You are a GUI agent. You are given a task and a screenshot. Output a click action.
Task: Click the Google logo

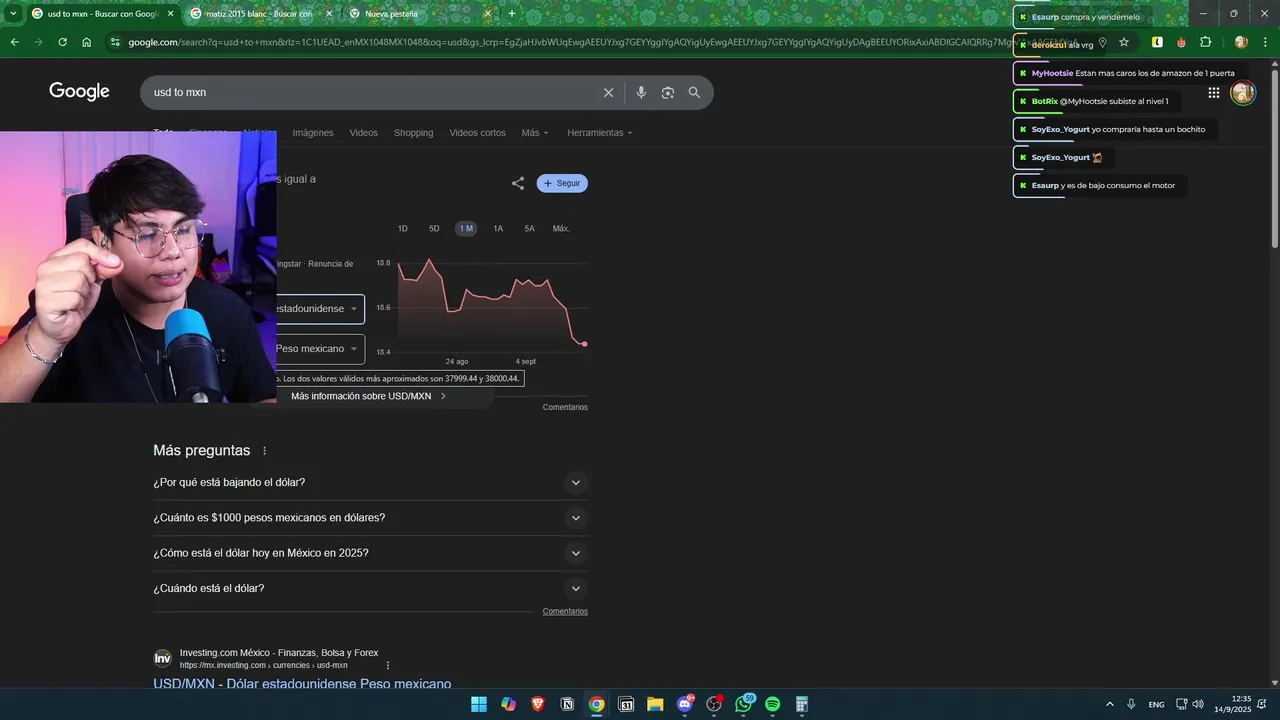79,91
